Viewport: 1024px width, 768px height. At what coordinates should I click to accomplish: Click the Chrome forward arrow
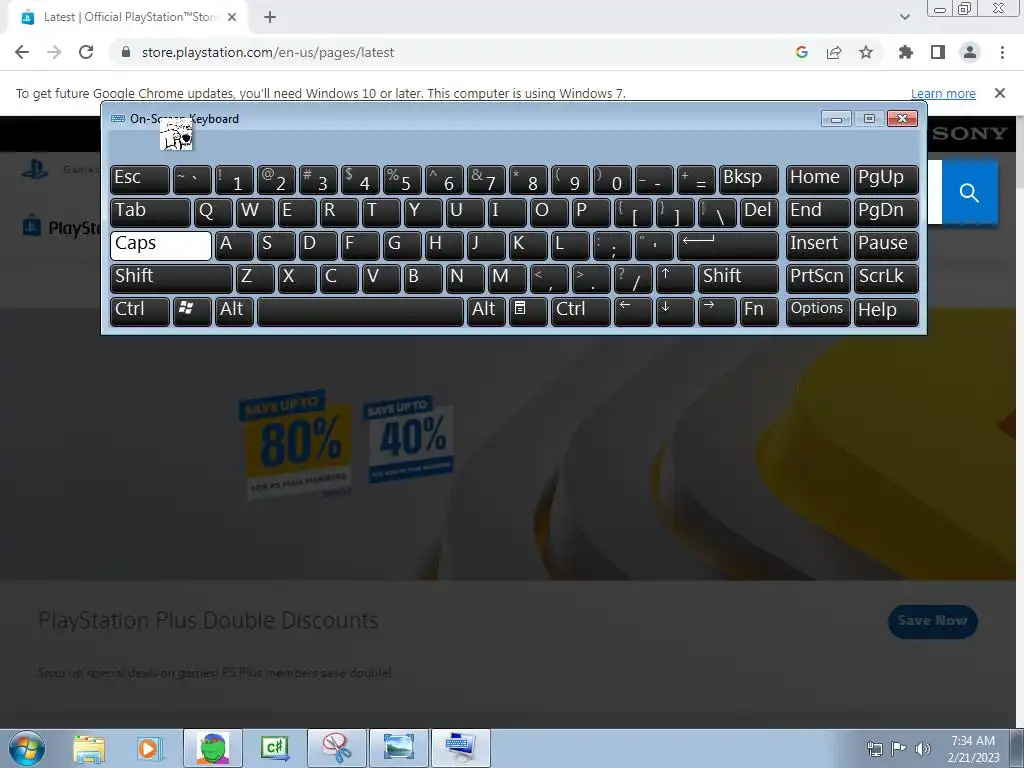pyautogui.click(x=54, y=52)
